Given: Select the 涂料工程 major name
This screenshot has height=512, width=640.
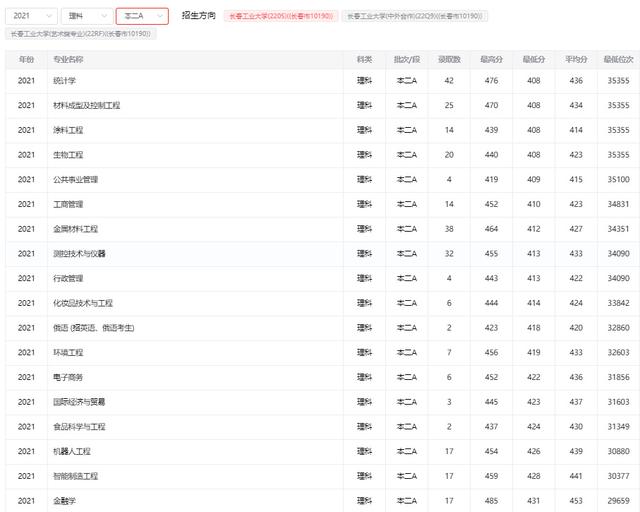Looking at the screenshot, I should (x=68, y=130).
